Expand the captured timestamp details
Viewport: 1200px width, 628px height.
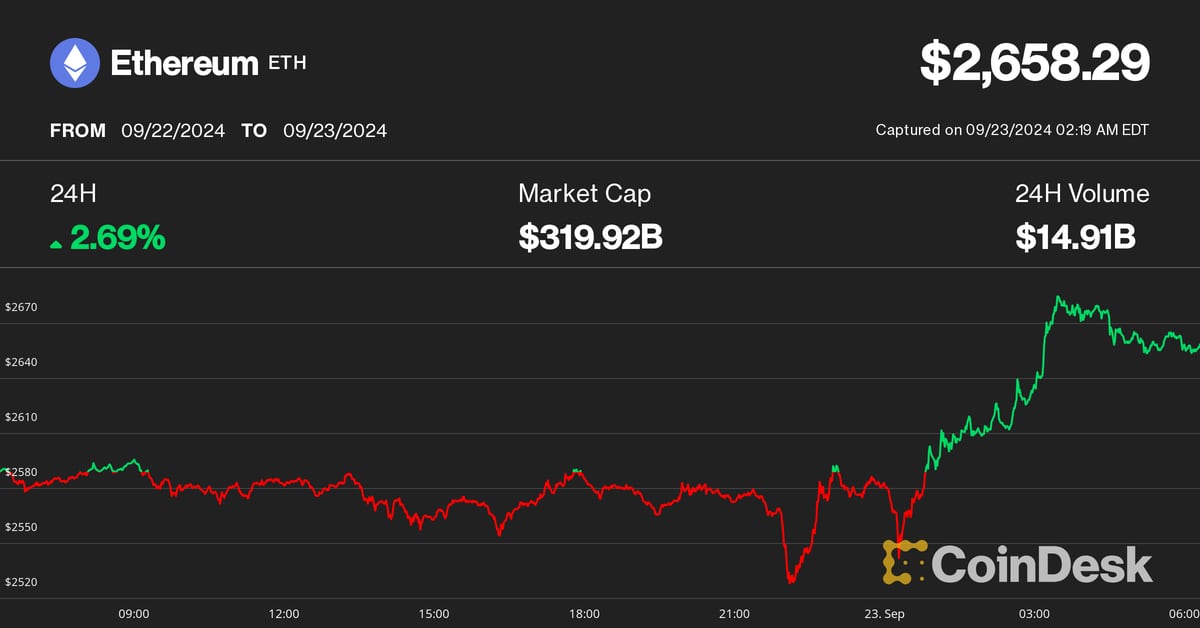point(1013,129)
